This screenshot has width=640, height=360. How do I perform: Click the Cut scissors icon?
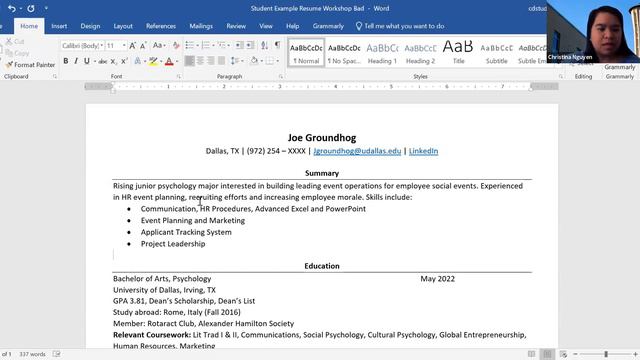point(9,42)
